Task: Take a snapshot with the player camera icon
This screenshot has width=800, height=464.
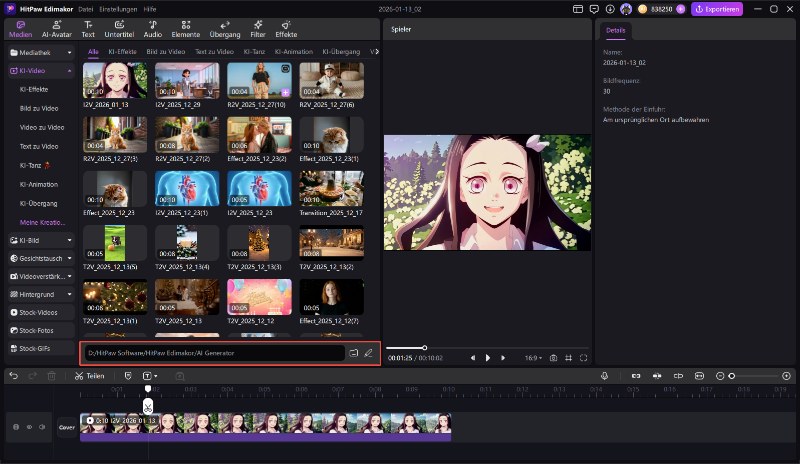Action: pos(553,357)
